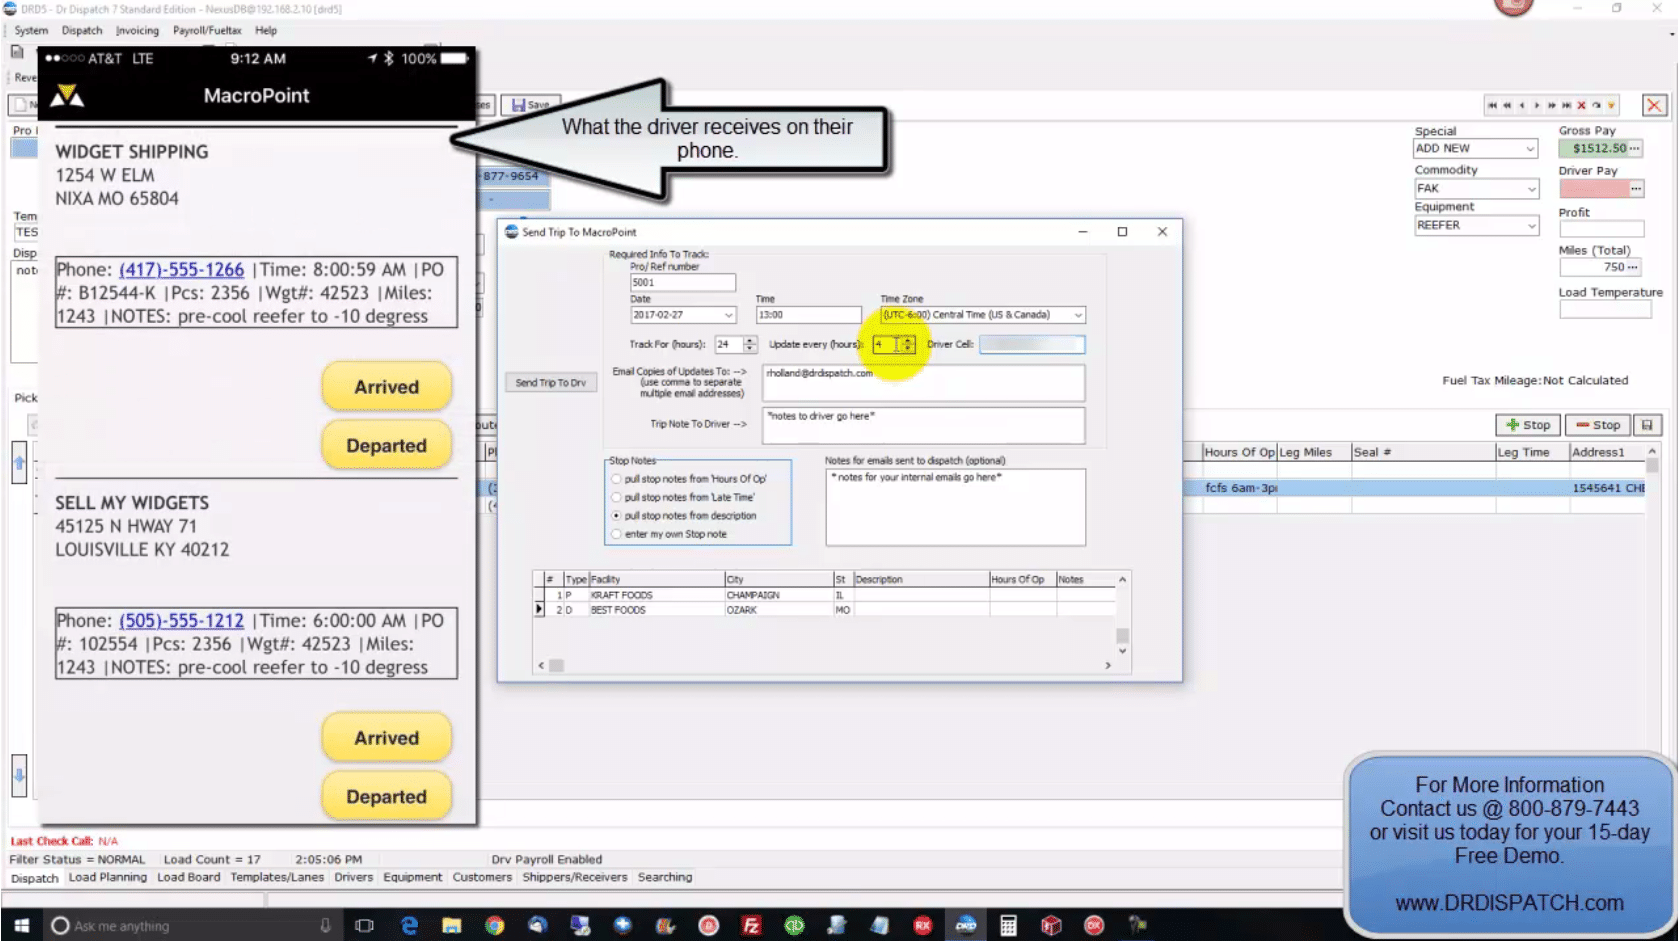Select the KRAFT FOODS stop row
1678x941 pixels.
click(826, 595)
